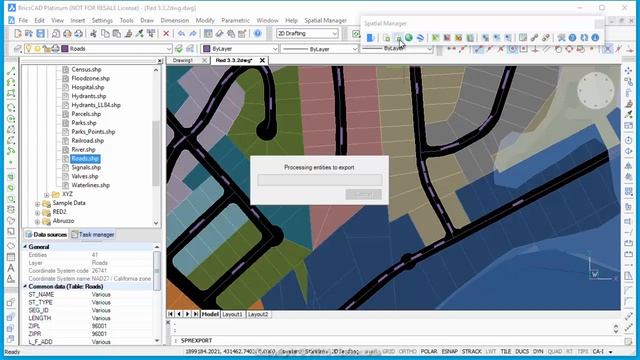Click the export progress bar
640x360 pixels.
tap(320, 180)
